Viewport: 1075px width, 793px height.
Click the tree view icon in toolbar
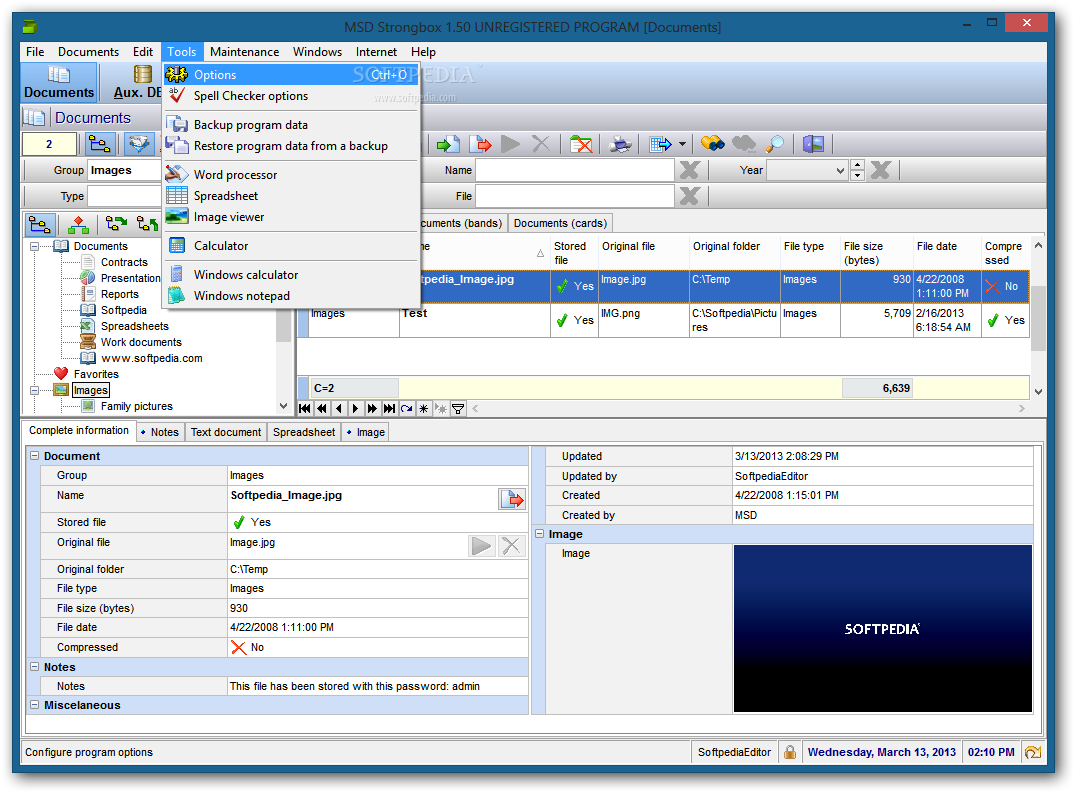click(99, 144)
